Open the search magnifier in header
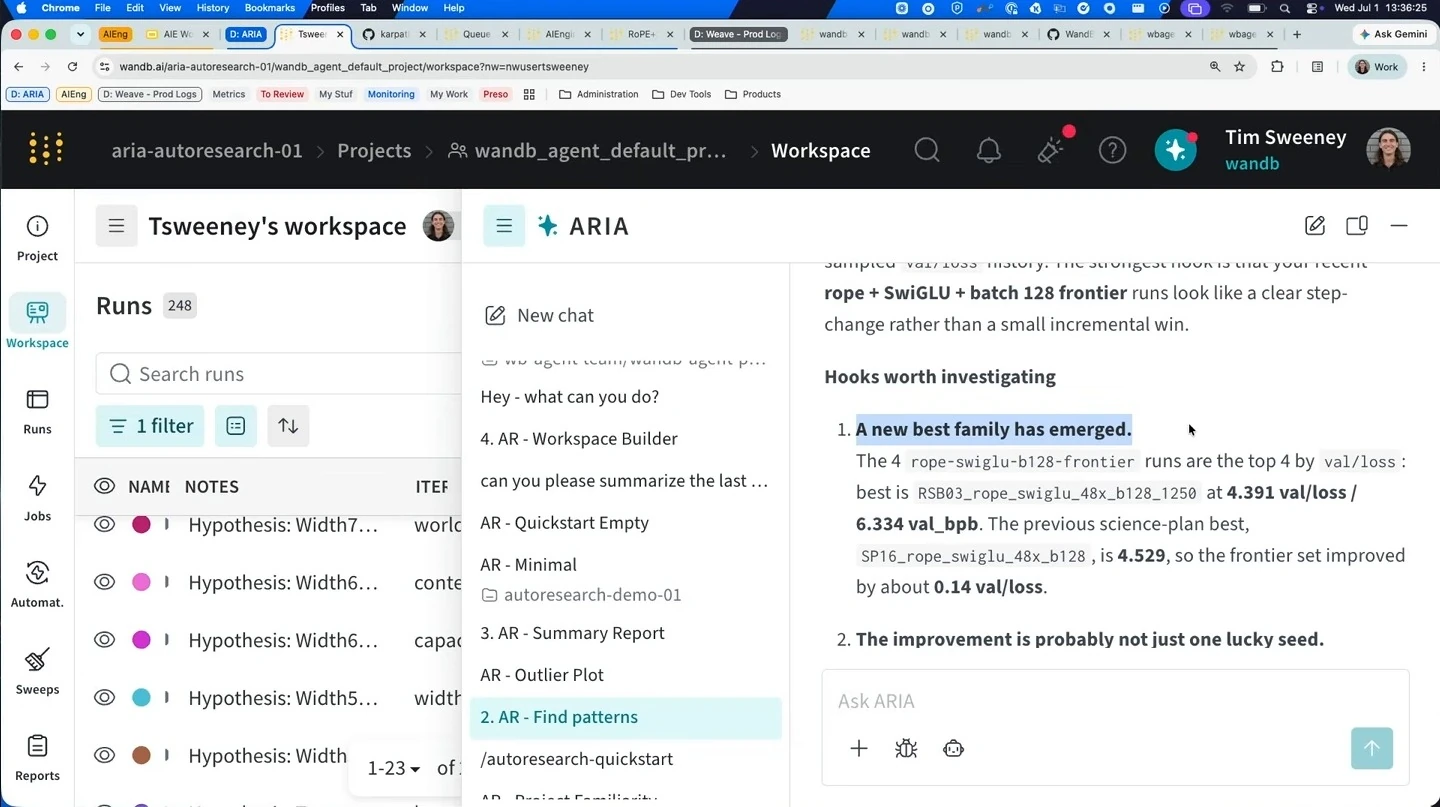 (x=927, y=150)
